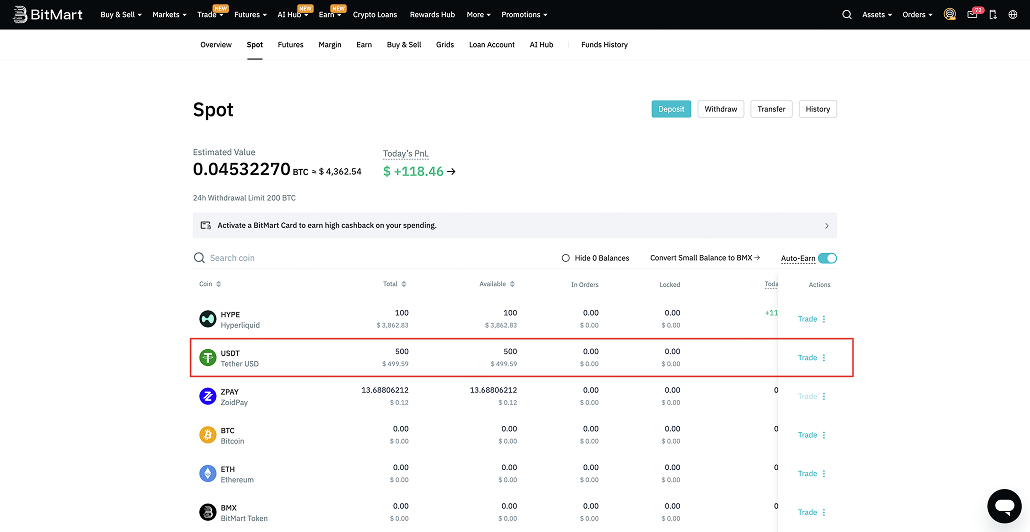This screenshot has width=1030, height=532.
Task: Click Trade link for ETH row
Action: point(807,474)
